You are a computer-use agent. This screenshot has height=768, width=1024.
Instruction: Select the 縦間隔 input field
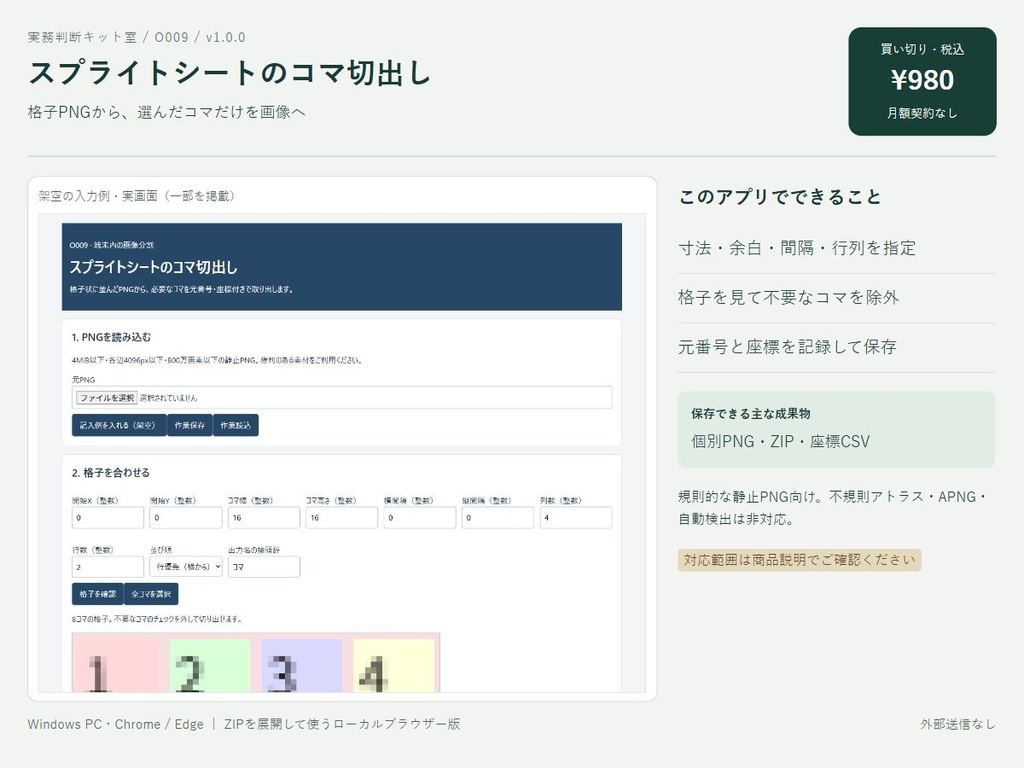[x=498, y=517]
